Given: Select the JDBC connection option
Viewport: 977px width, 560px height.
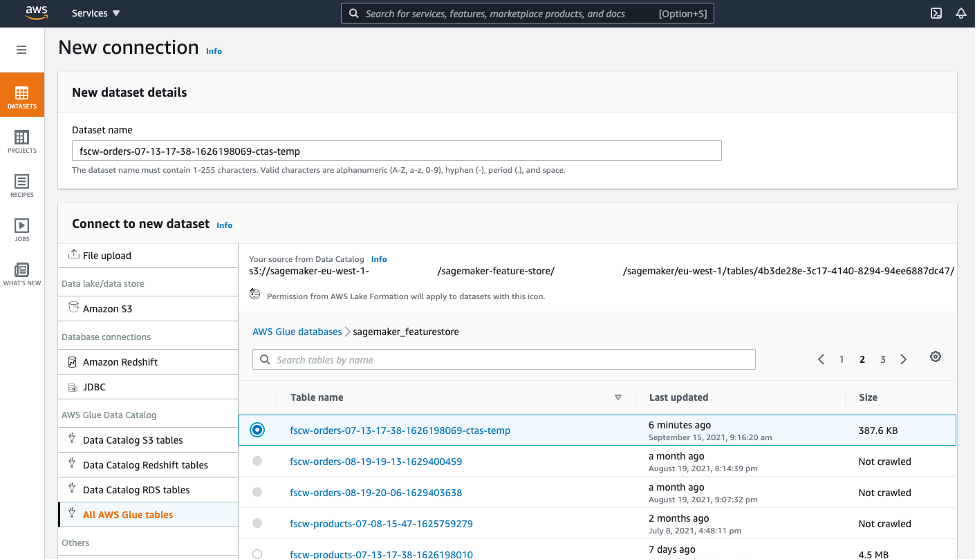Looking at the screenshot, I should pyautogui.click(x=148, y=387).
